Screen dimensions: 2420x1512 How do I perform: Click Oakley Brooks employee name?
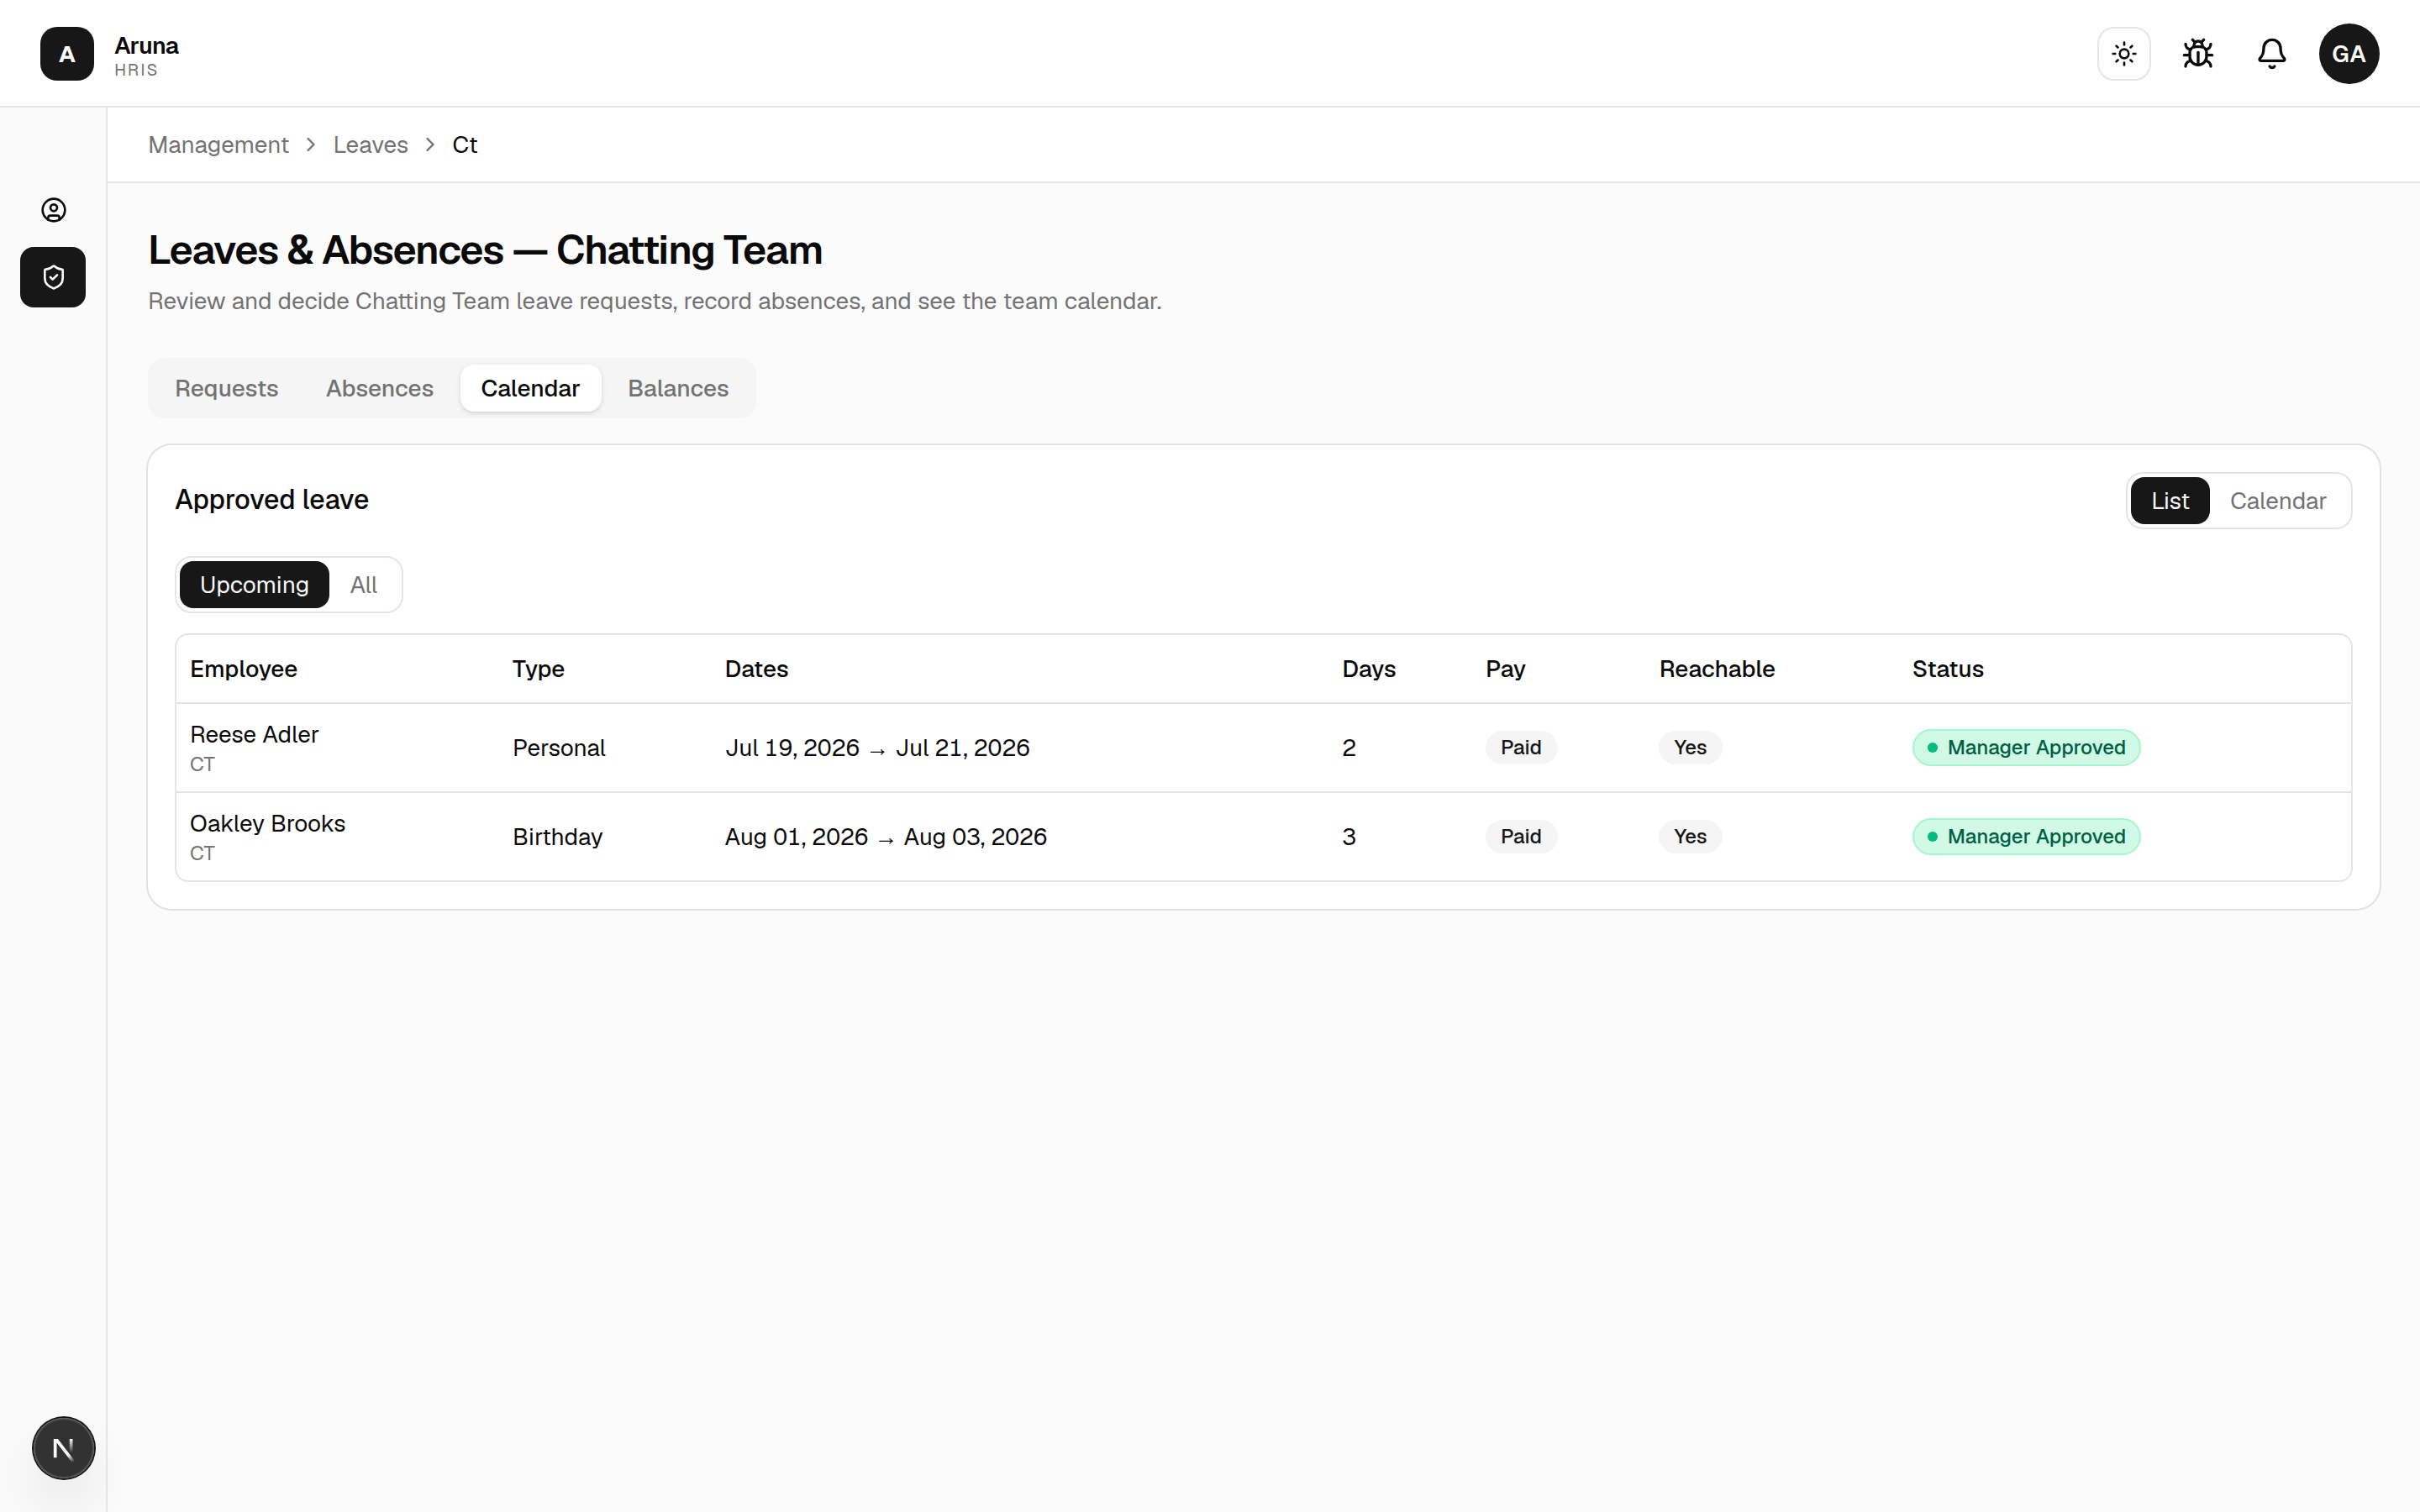pos(267,823)
